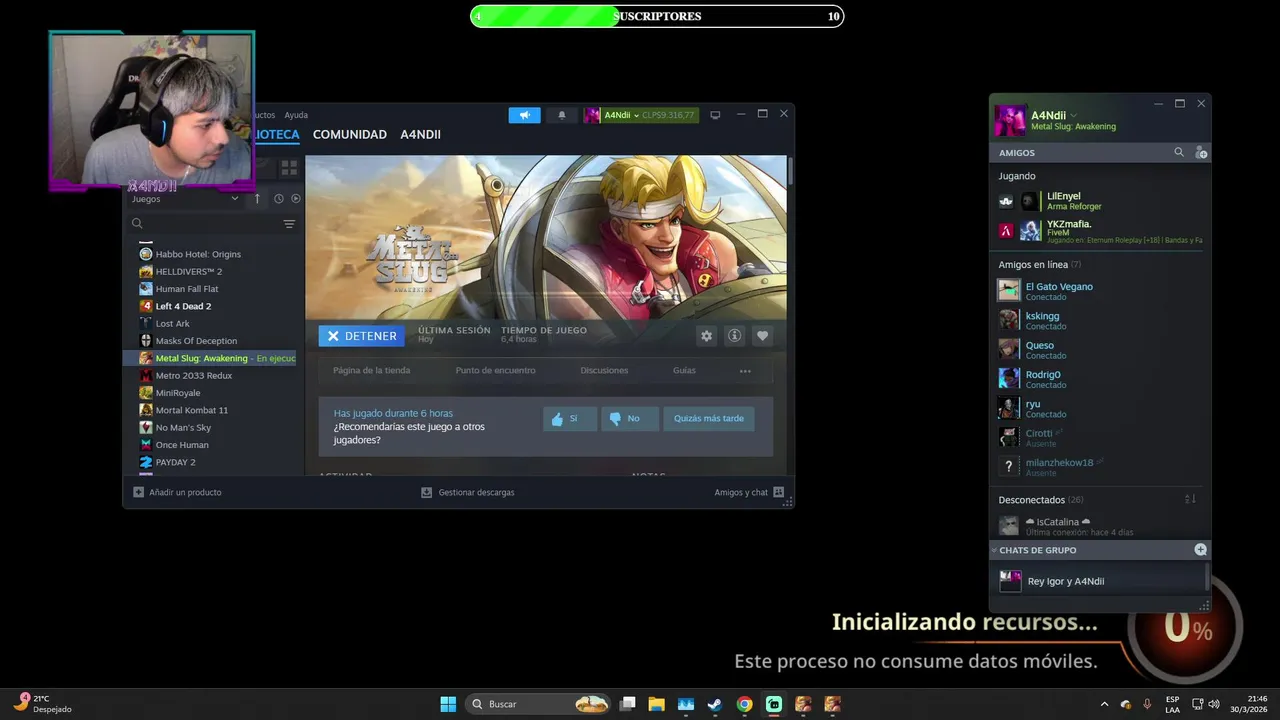1280x720 pixels.
Task: Click the Metal Slug hero banner image
Action: (x=546, y=237)
